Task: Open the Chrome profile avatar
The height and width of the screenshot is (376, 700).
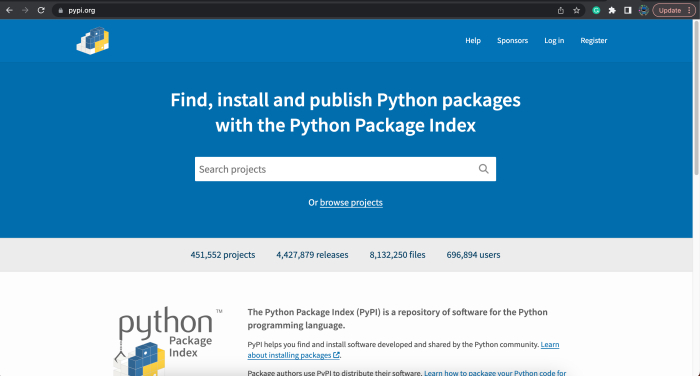Action: click(x=643, y=10)
